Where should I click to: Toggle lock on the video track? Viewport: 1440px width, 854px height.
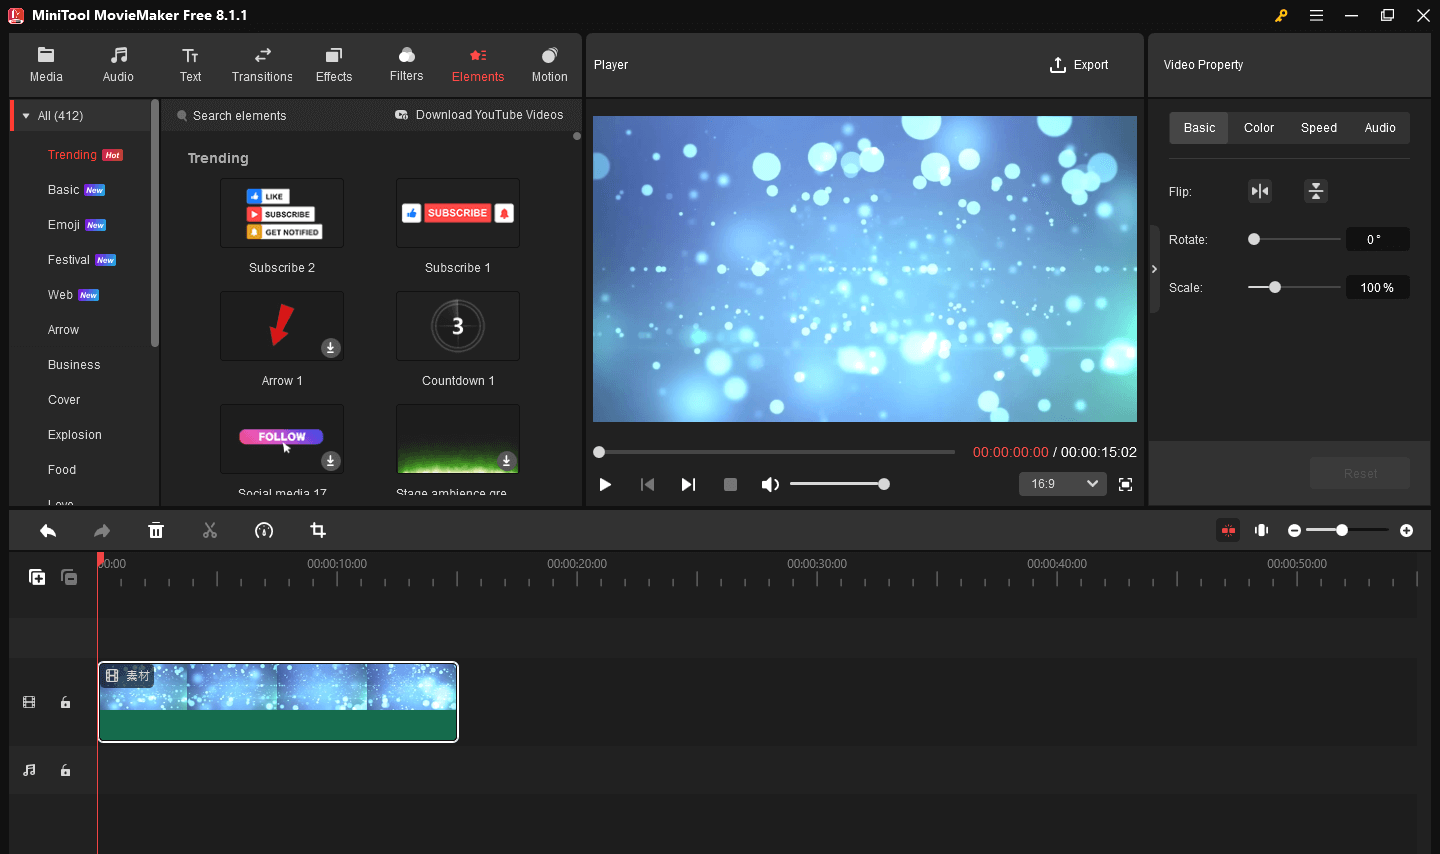click(65, 703)
